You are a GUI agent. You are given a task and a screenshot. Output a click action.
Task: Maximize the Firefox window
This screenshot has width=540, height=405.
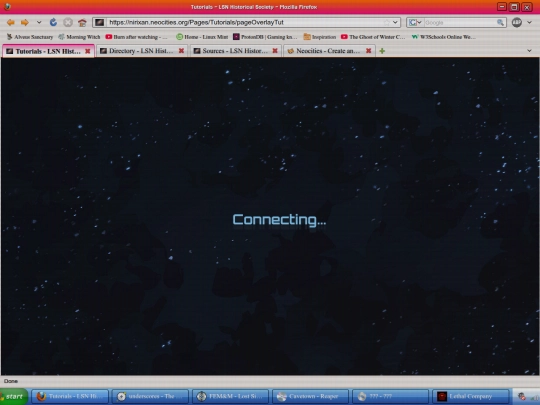514,7
